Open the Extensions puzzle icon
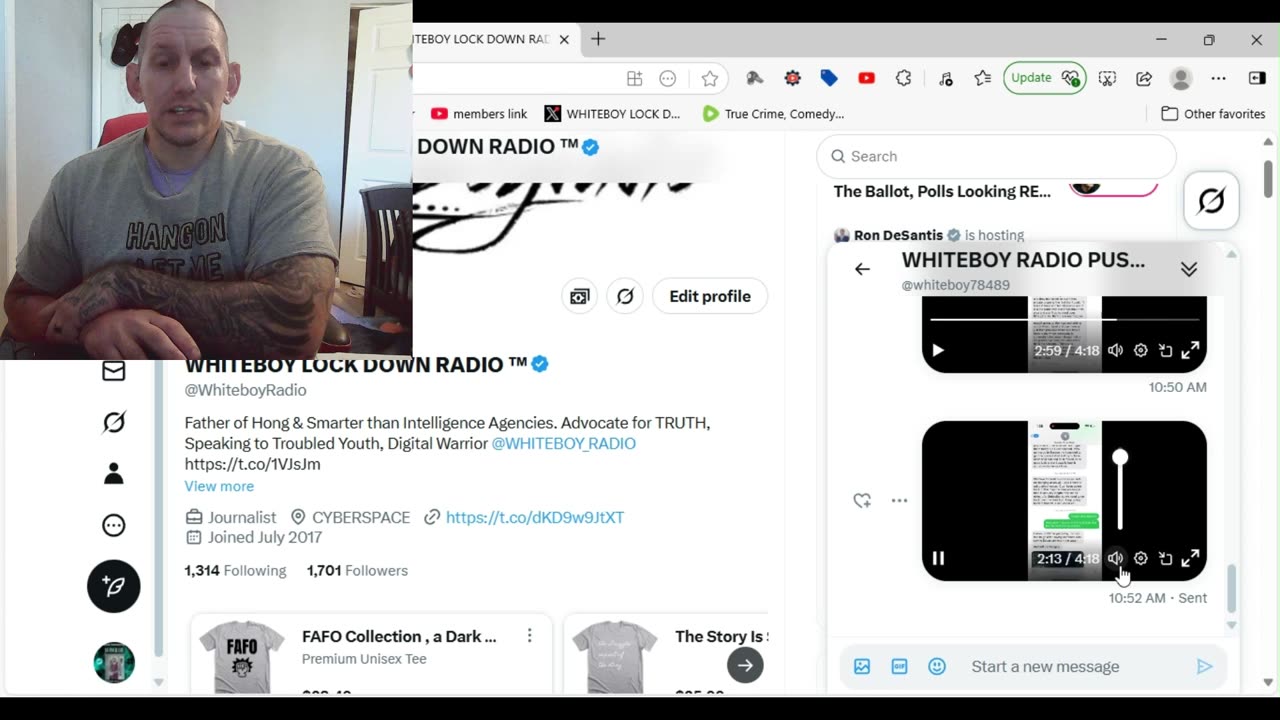This screenshot has height=720, width=1280. coord(903,78)
